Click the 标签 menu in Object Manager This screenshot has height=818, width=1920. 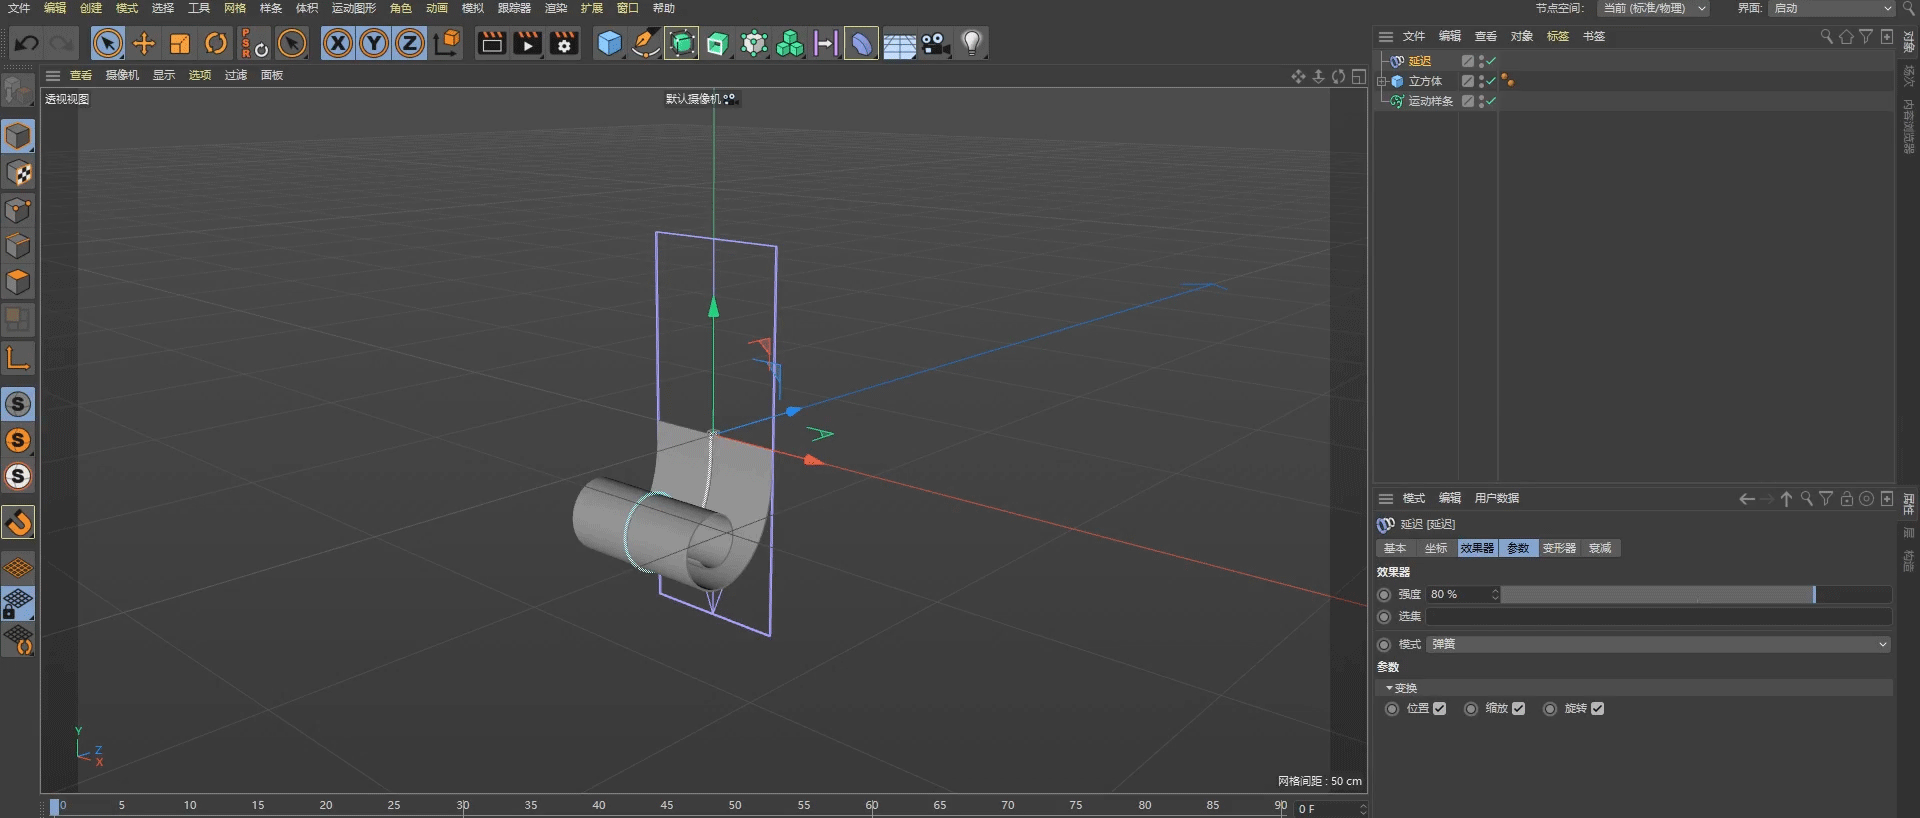coord(1558,36)
